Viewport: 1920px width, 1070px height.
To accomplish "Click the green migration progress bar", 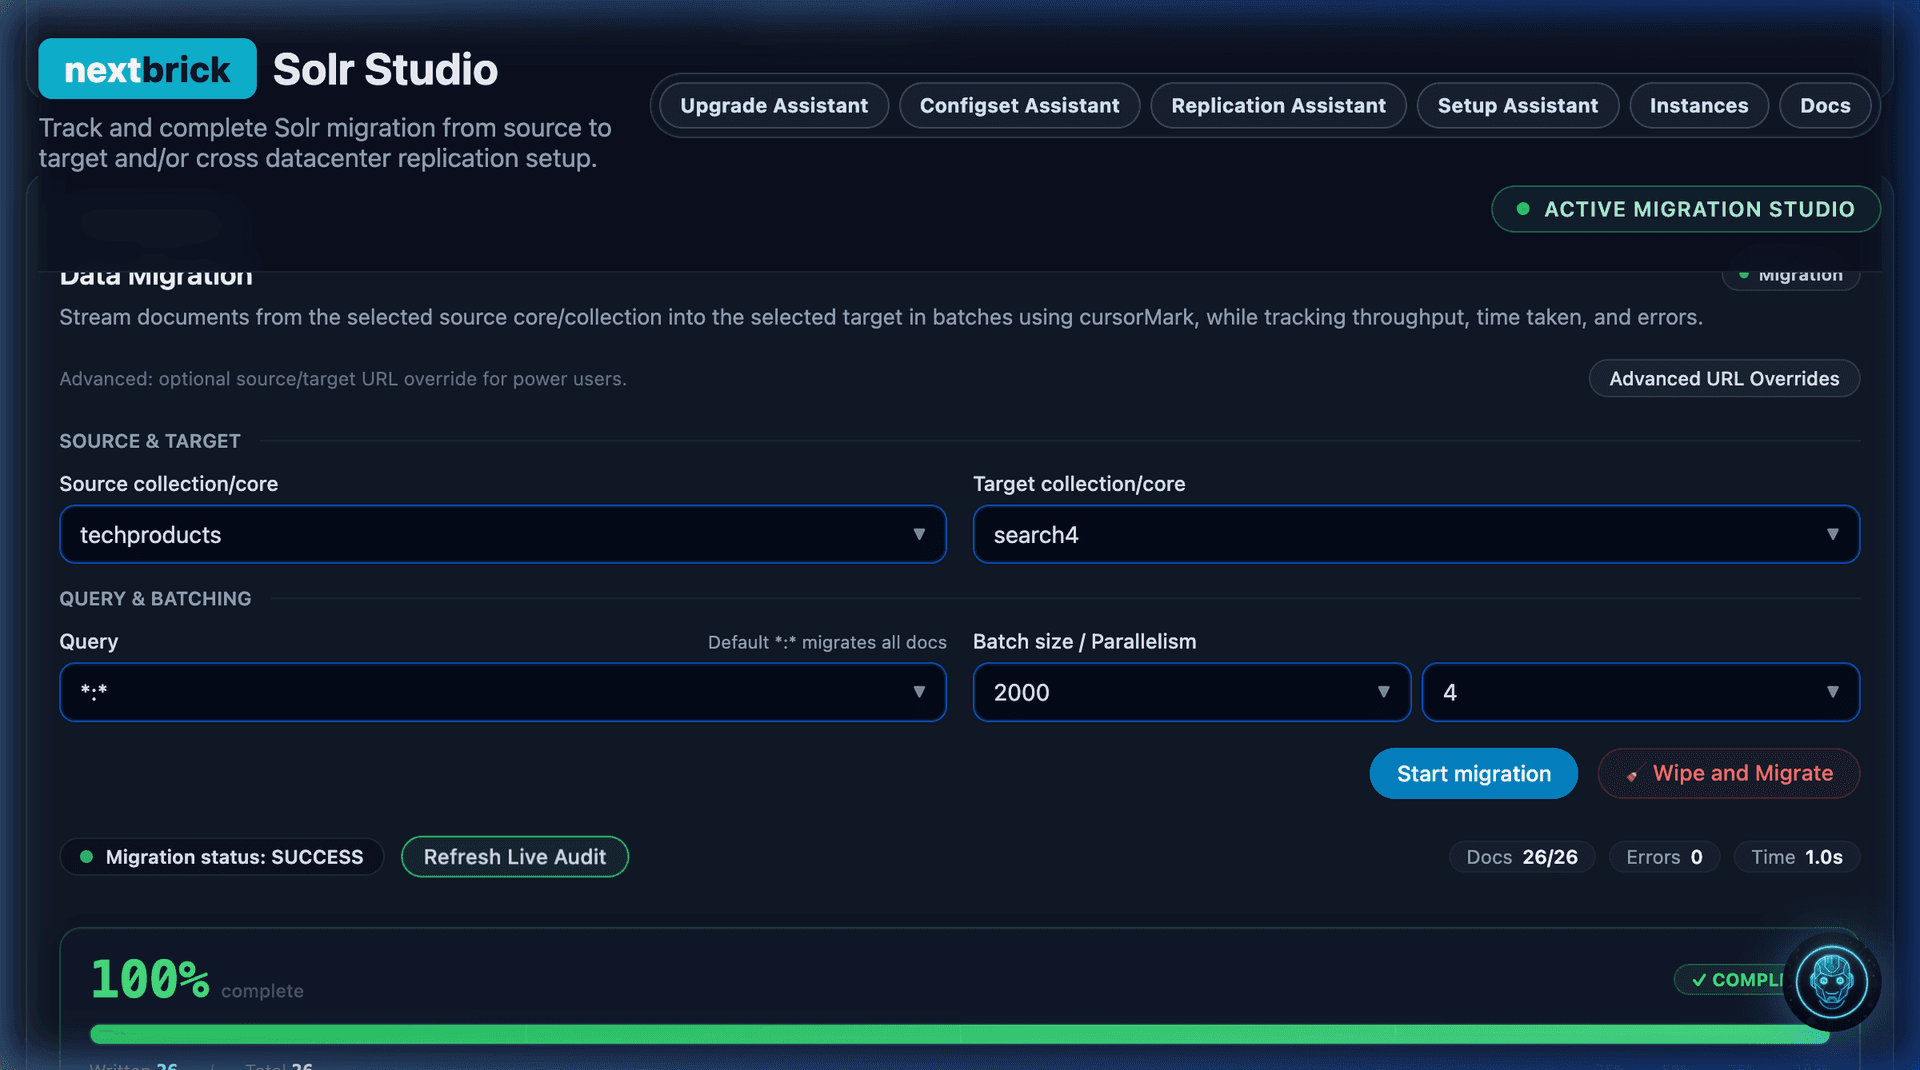I will (960, 1035).
